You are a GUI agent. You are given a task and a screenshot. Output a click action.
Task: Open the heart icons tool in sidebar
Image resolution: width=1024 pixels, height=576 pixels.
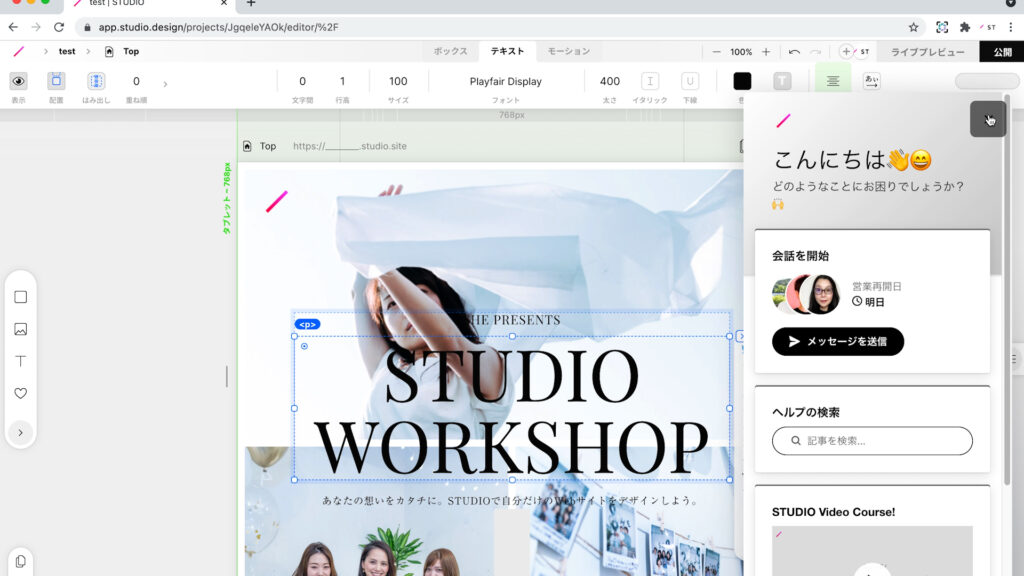[x=20, y=393]
